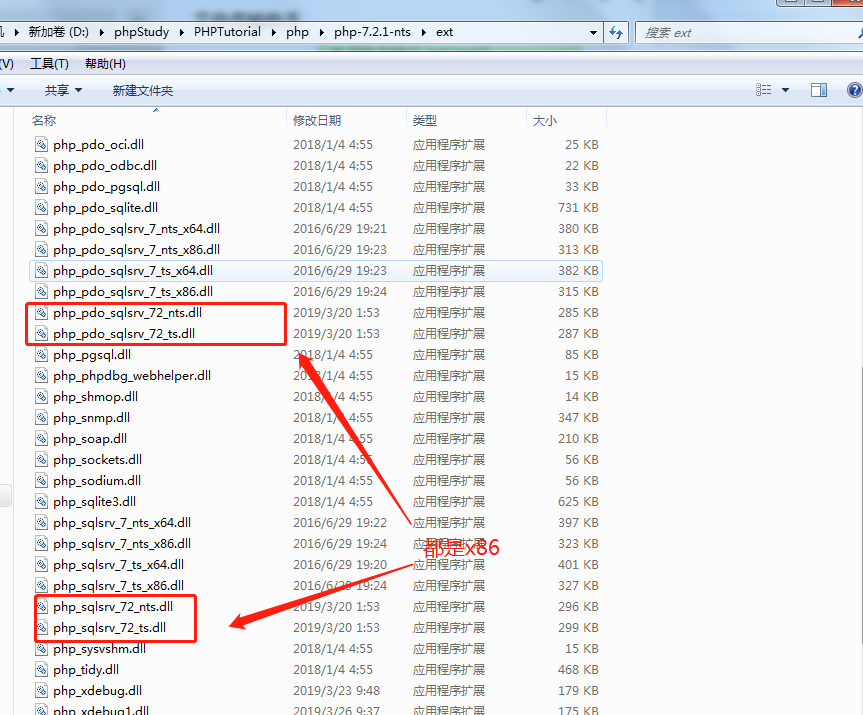The image size is (863, 715).
Task: Go to 新加卷 (D:) in breadcrumb
Action: [59, 32]
